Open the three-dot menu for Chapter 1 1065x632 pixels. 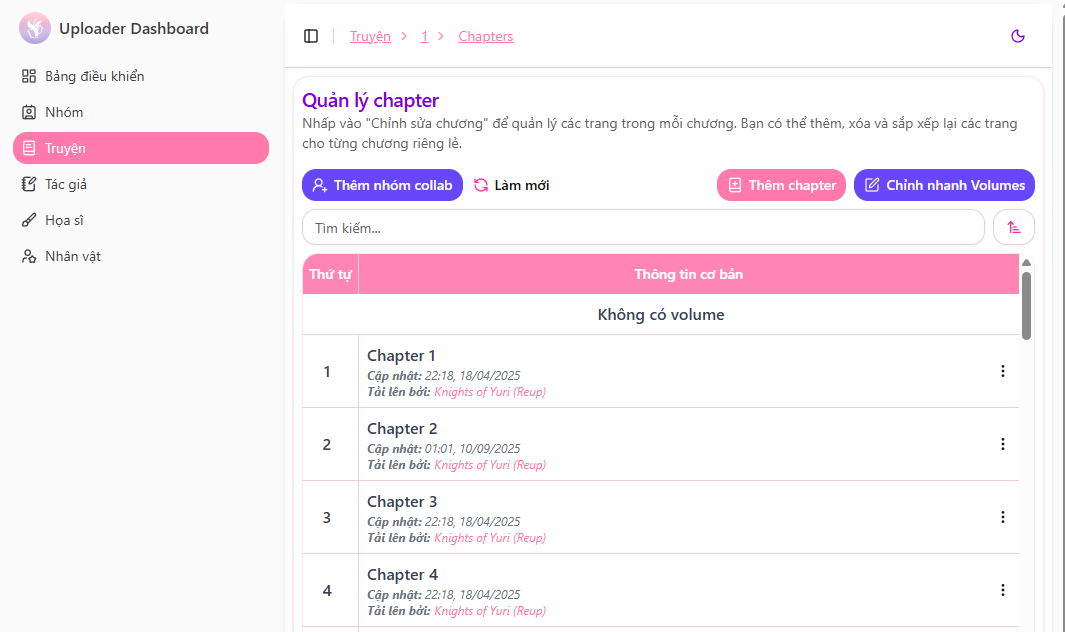coord(1003,371)
